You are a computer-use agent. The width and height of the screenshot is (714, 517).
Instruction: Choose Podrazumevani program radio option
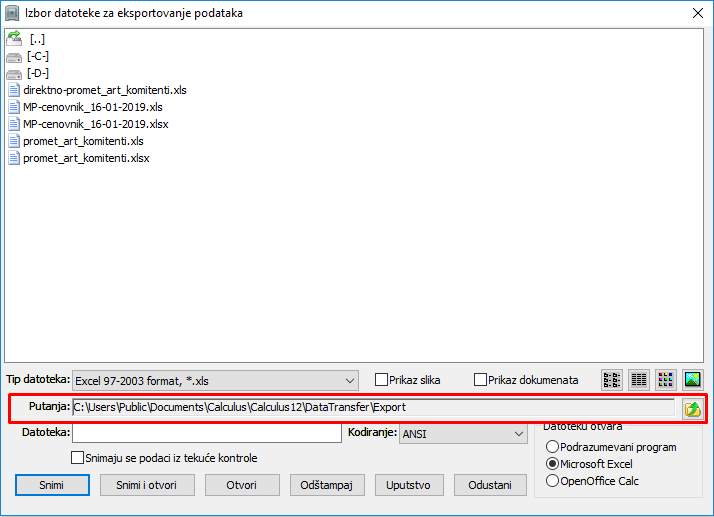[x=552, y=447]
